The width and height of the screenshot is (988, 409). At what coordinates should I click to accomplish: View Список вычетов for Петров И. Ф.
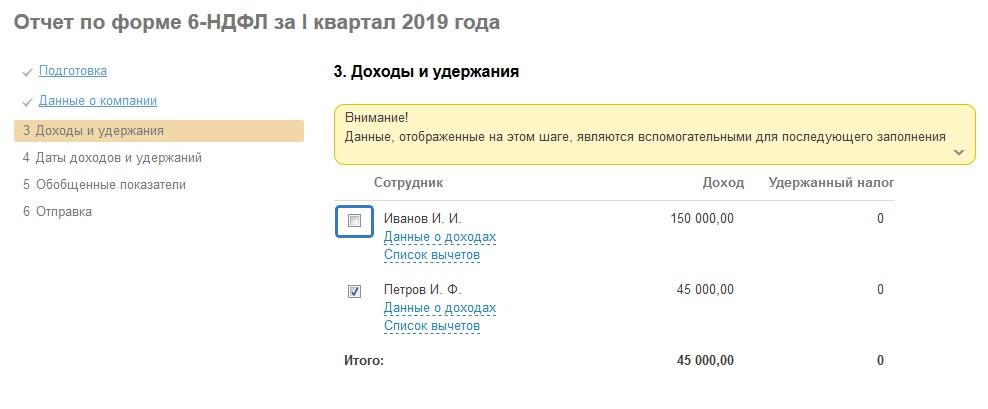(432, 326)
